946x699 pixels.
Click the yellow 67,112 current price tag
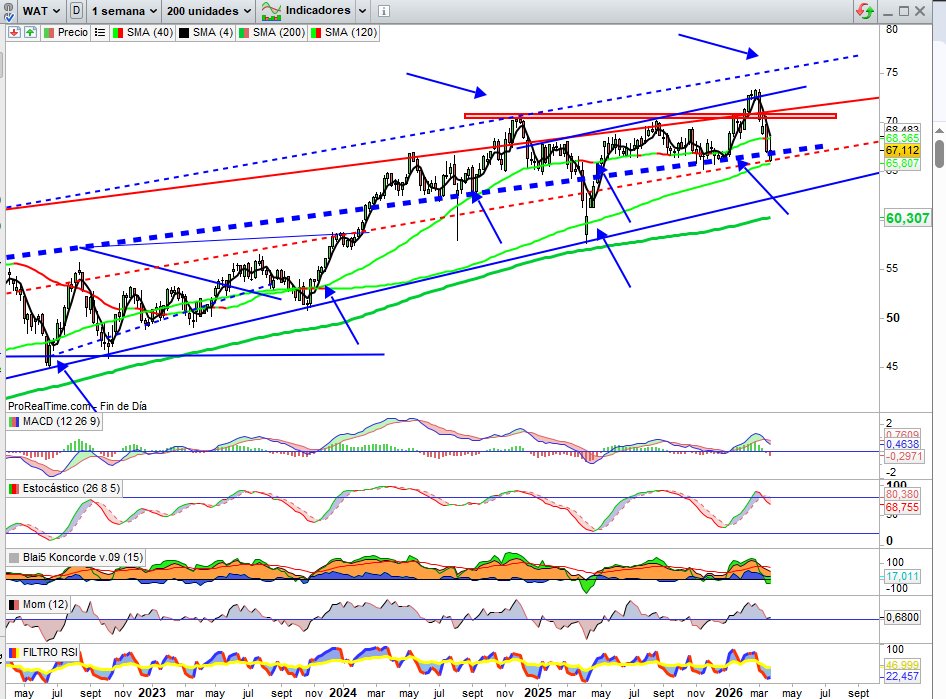tap(903, 151)
